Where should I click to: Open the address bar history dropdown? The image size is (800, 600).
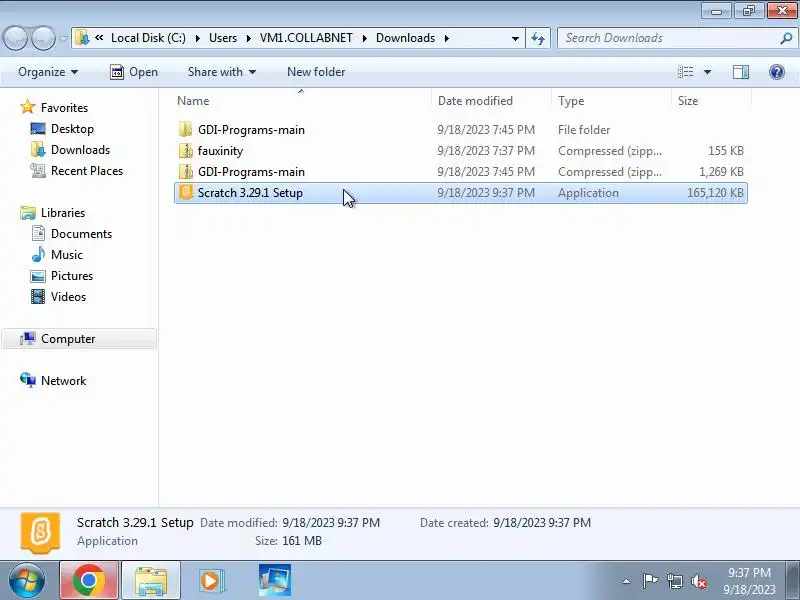[515, 38]
